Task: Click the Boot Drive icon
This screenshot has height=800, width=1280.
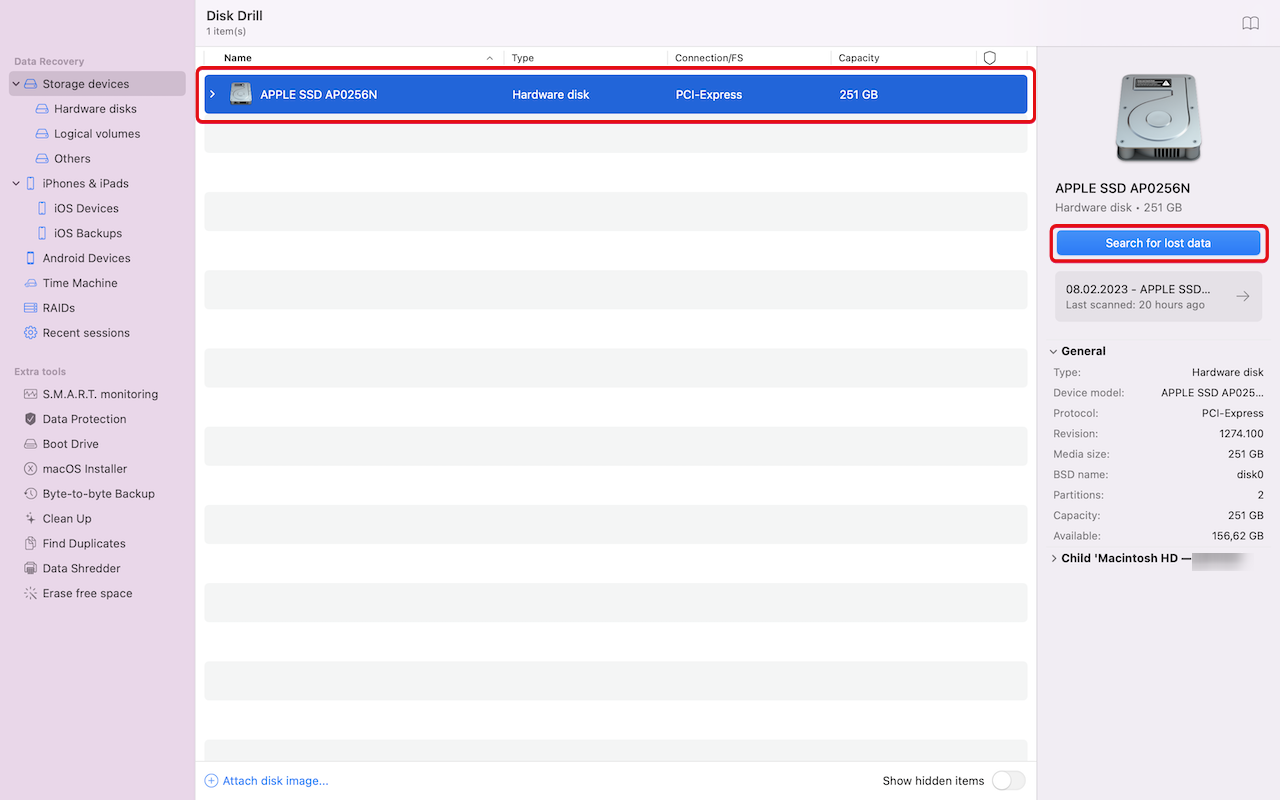Action: pyautogui.click(x=30, y=444)
